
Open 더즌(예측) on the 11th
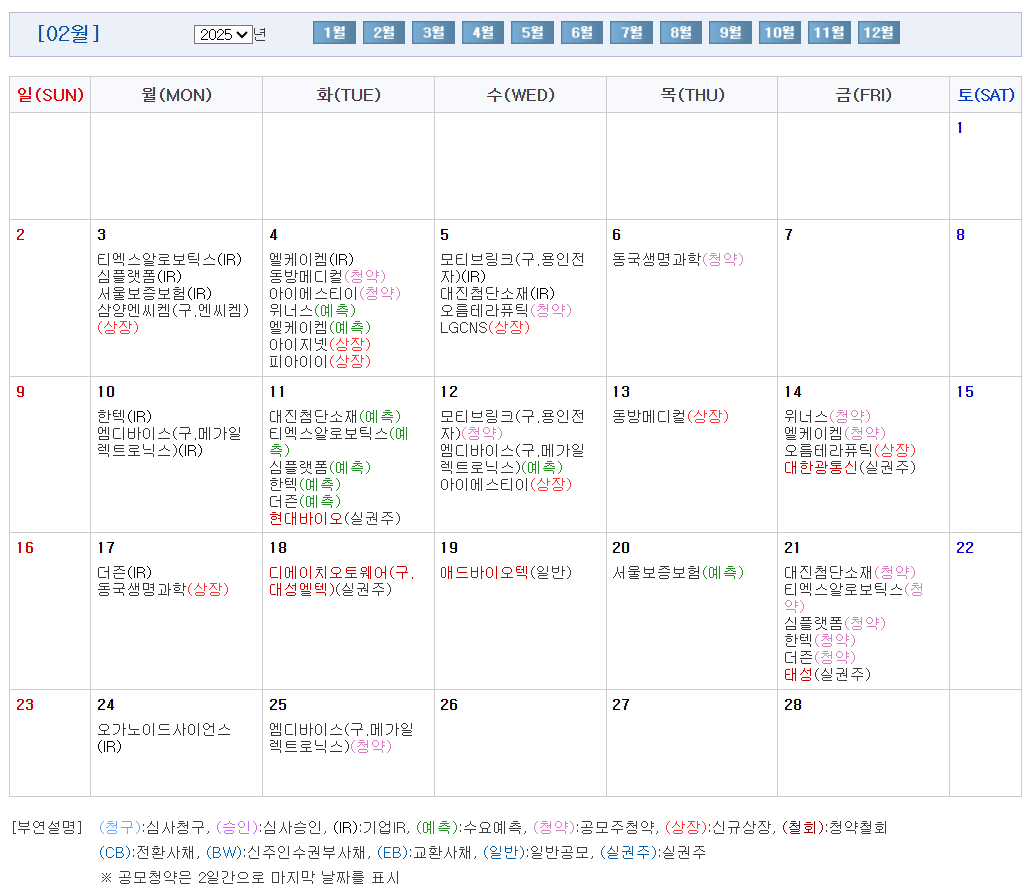tap(305, 501)
